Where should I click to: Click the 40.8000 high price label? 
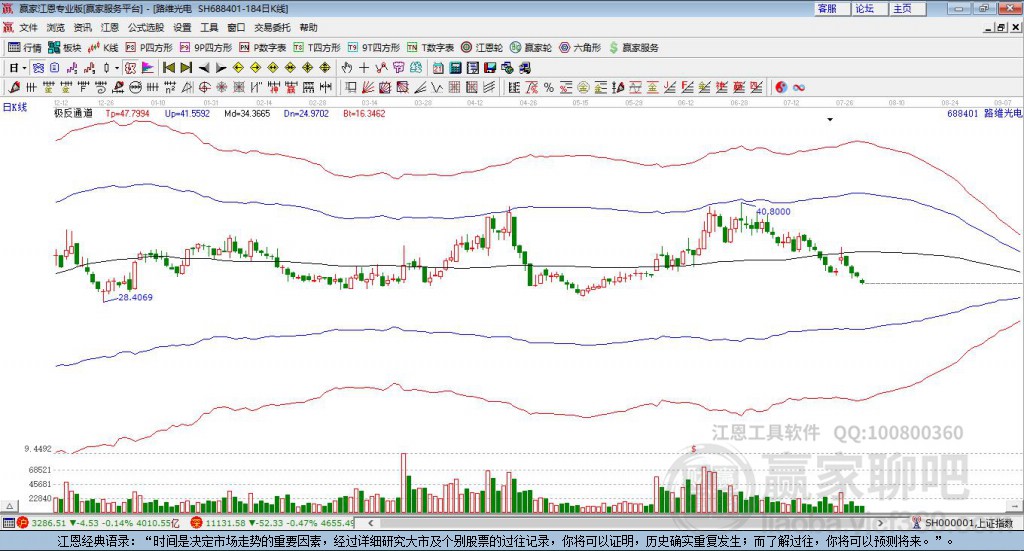tap(773, 212)
